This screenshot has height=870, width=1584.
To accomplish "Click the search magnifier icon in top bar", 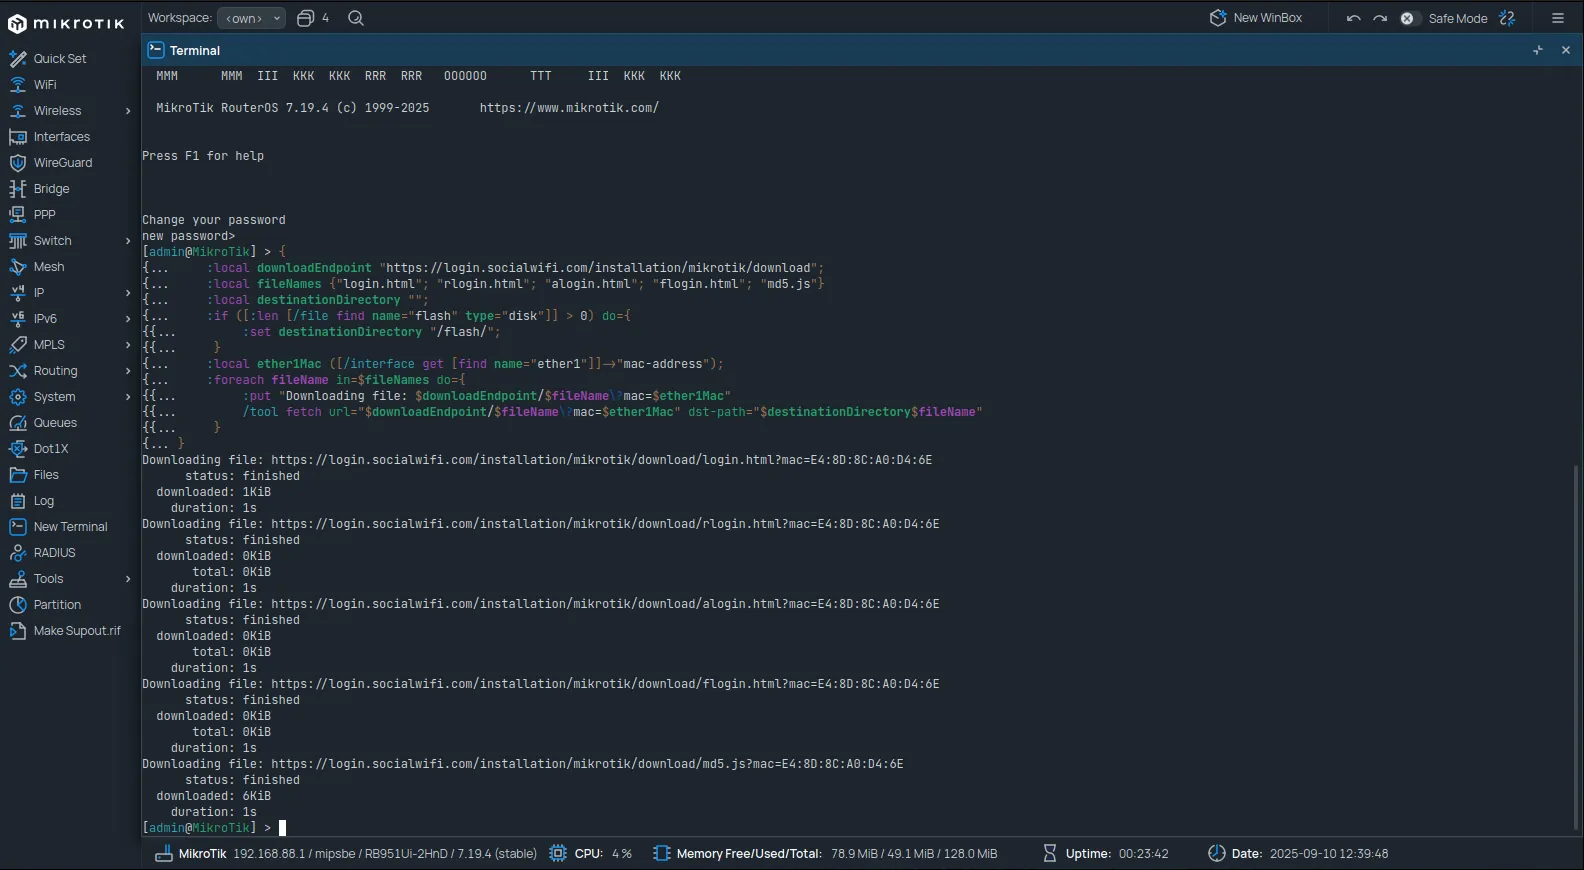I will click(356, 18).
